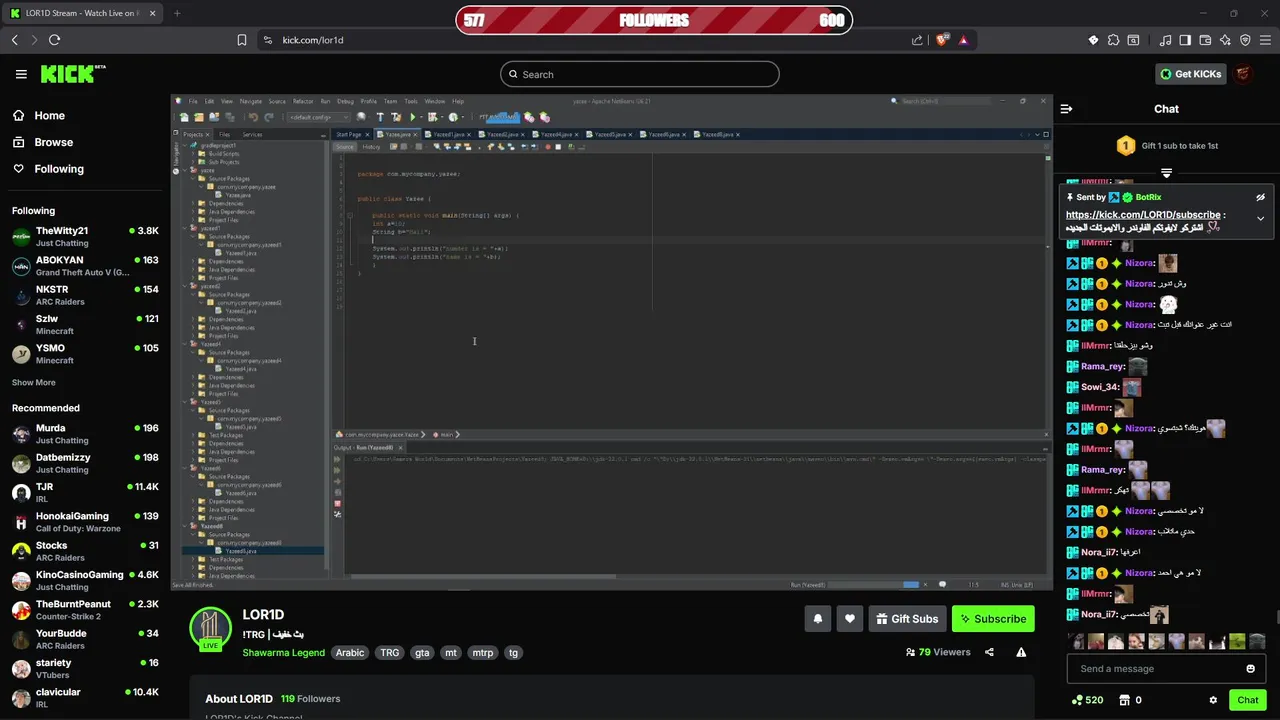1280x720 pixels.
Task: Follow LOR1D with the heart button
Action: coord(849,619)
